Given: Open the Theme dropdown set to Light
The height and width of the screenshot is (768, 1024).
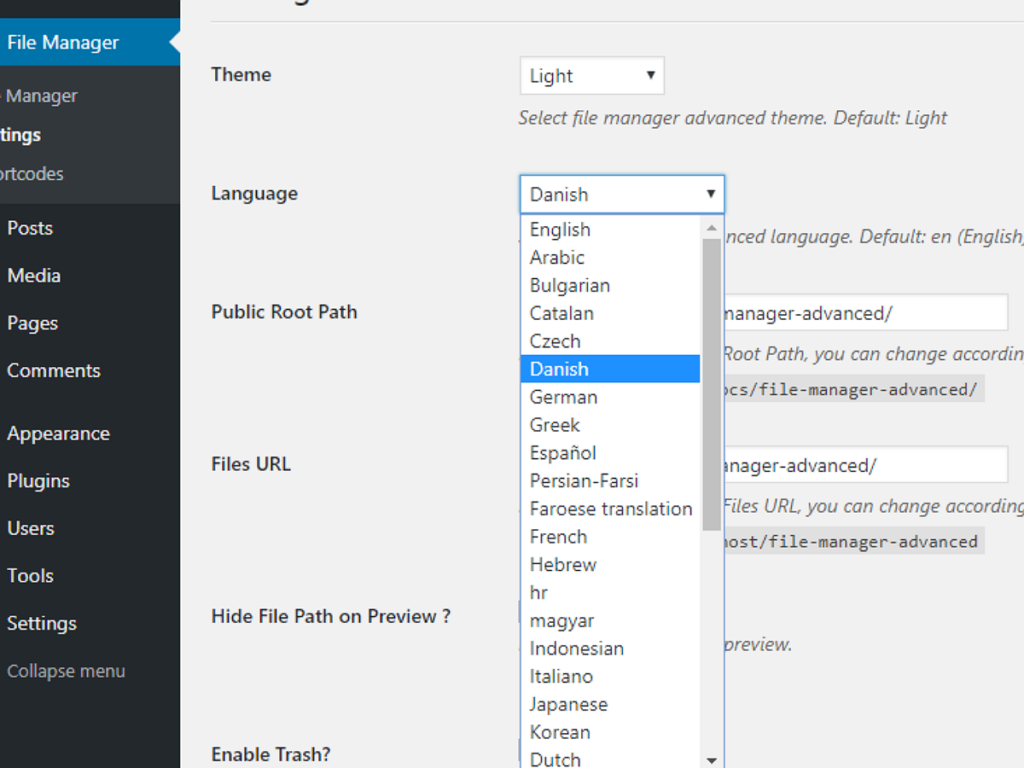Looking at the screenshot, I should pos(591,76).
